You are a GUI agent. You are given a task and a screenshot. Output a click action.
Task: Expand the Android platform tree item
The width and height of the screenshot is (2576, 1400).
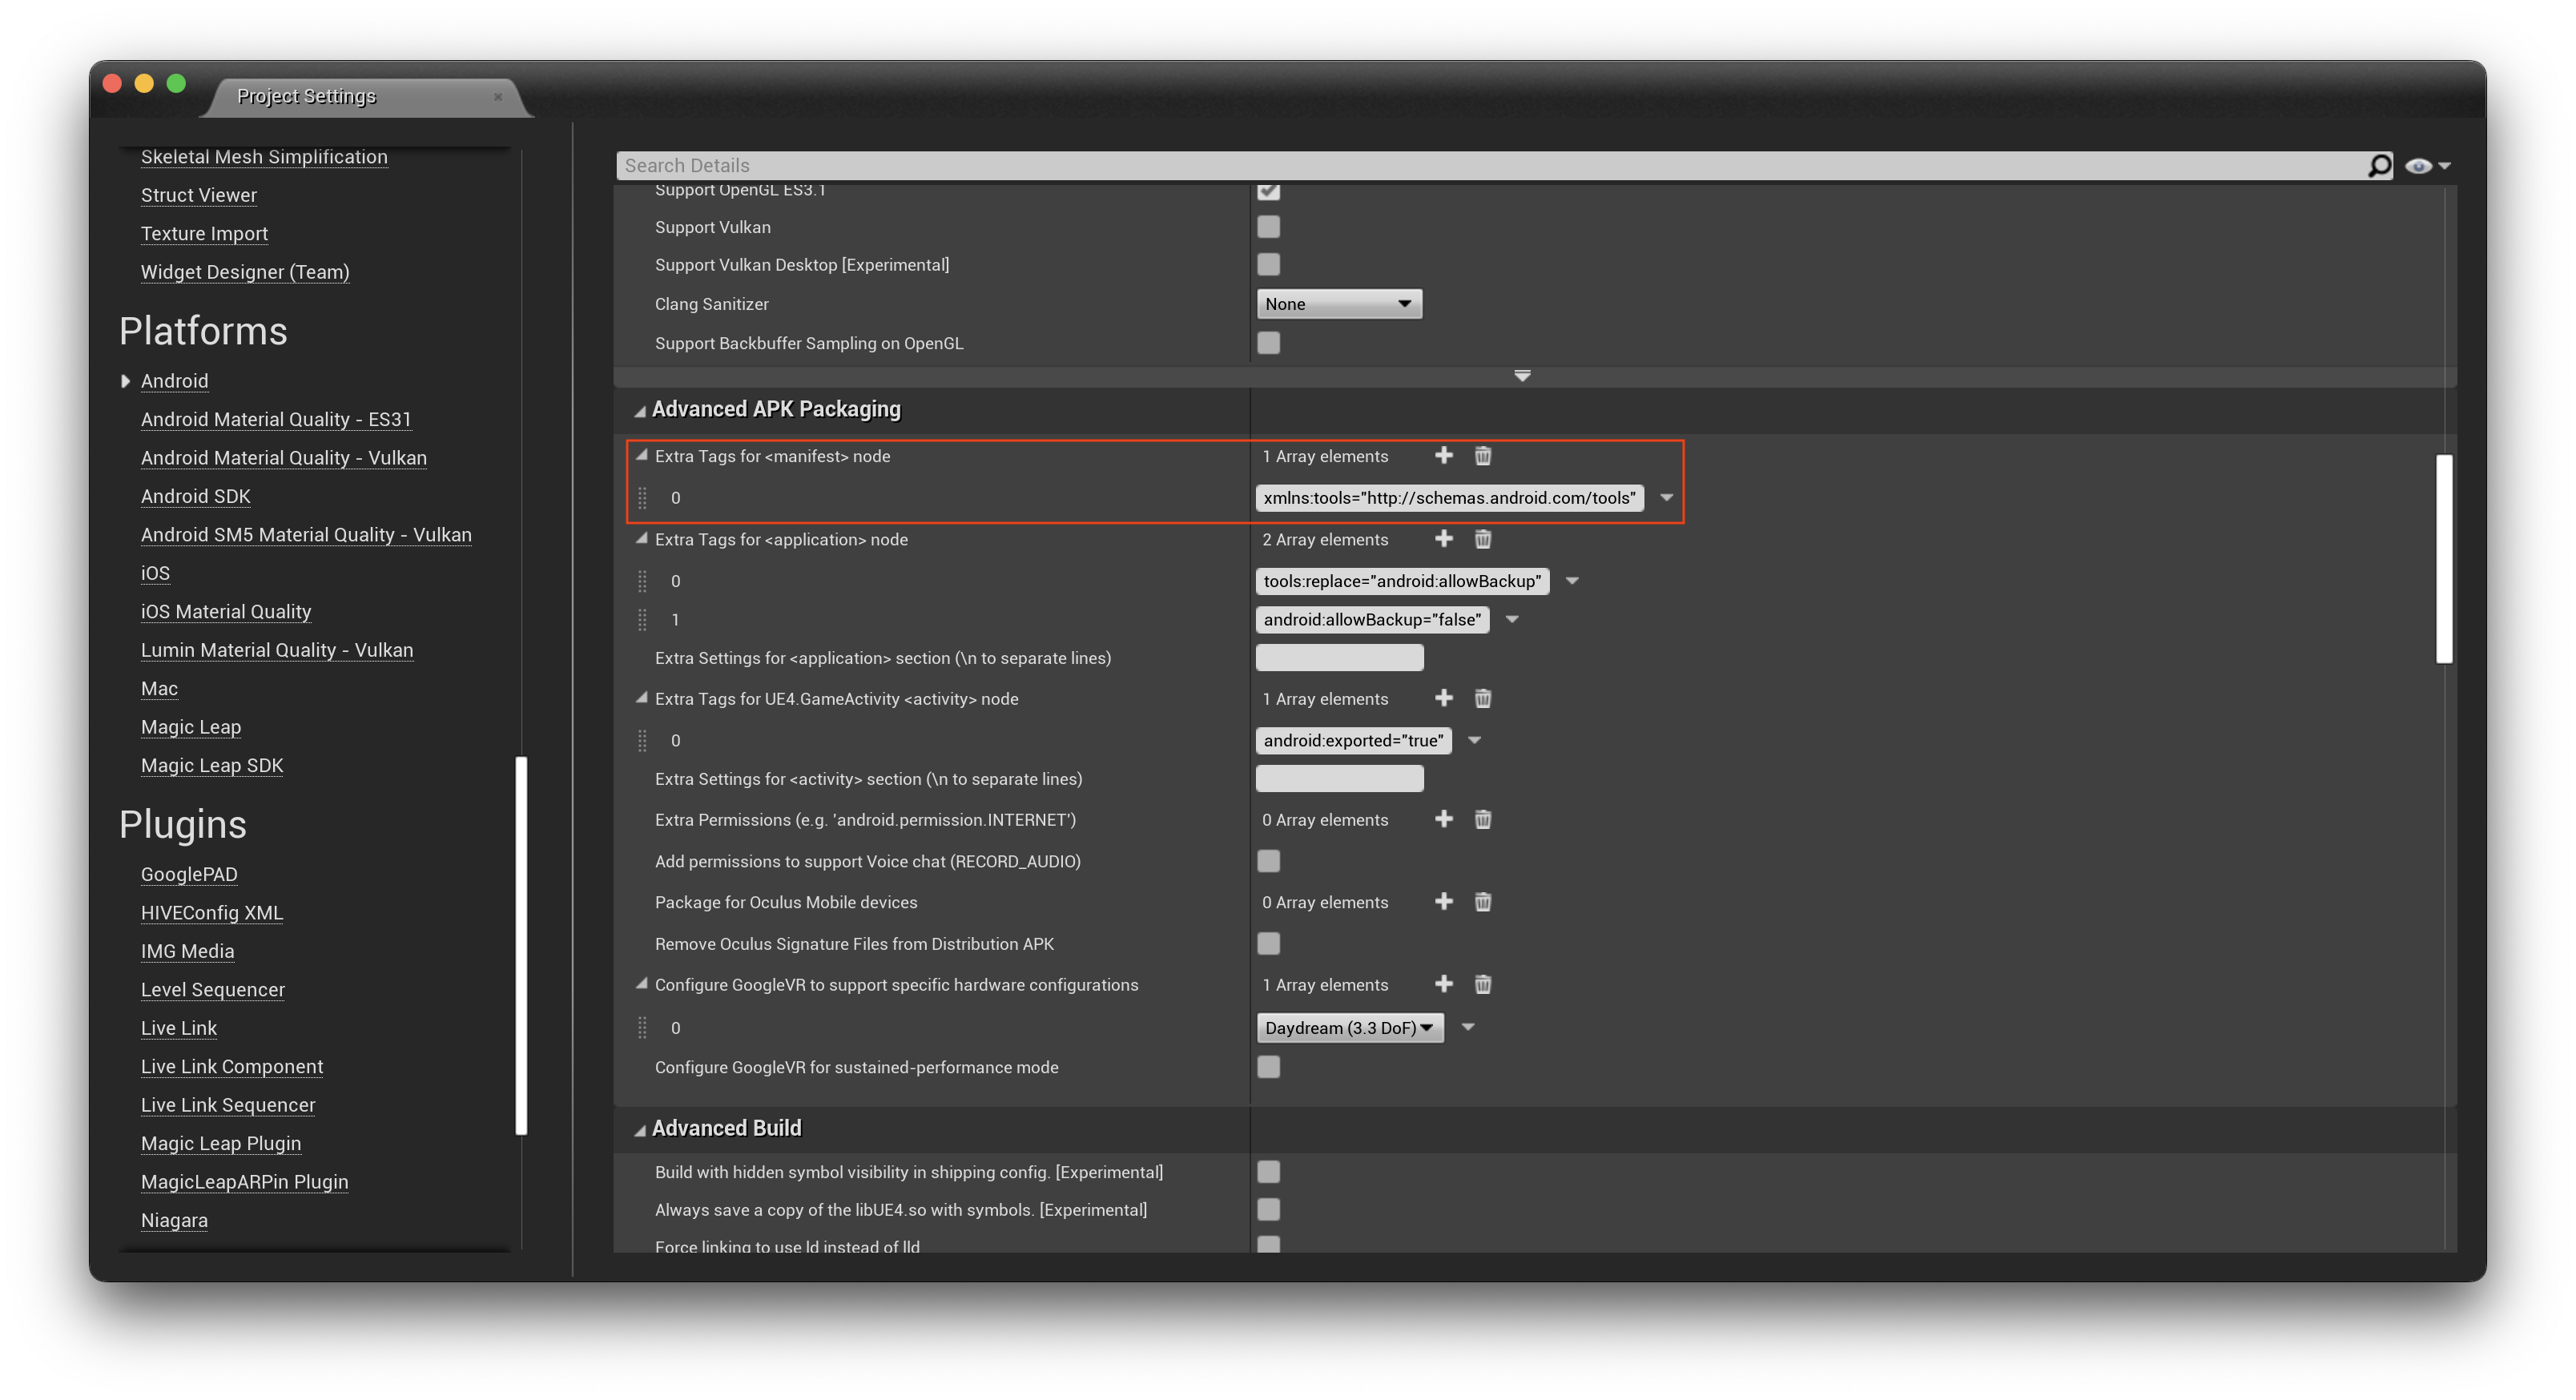[125, 381]
